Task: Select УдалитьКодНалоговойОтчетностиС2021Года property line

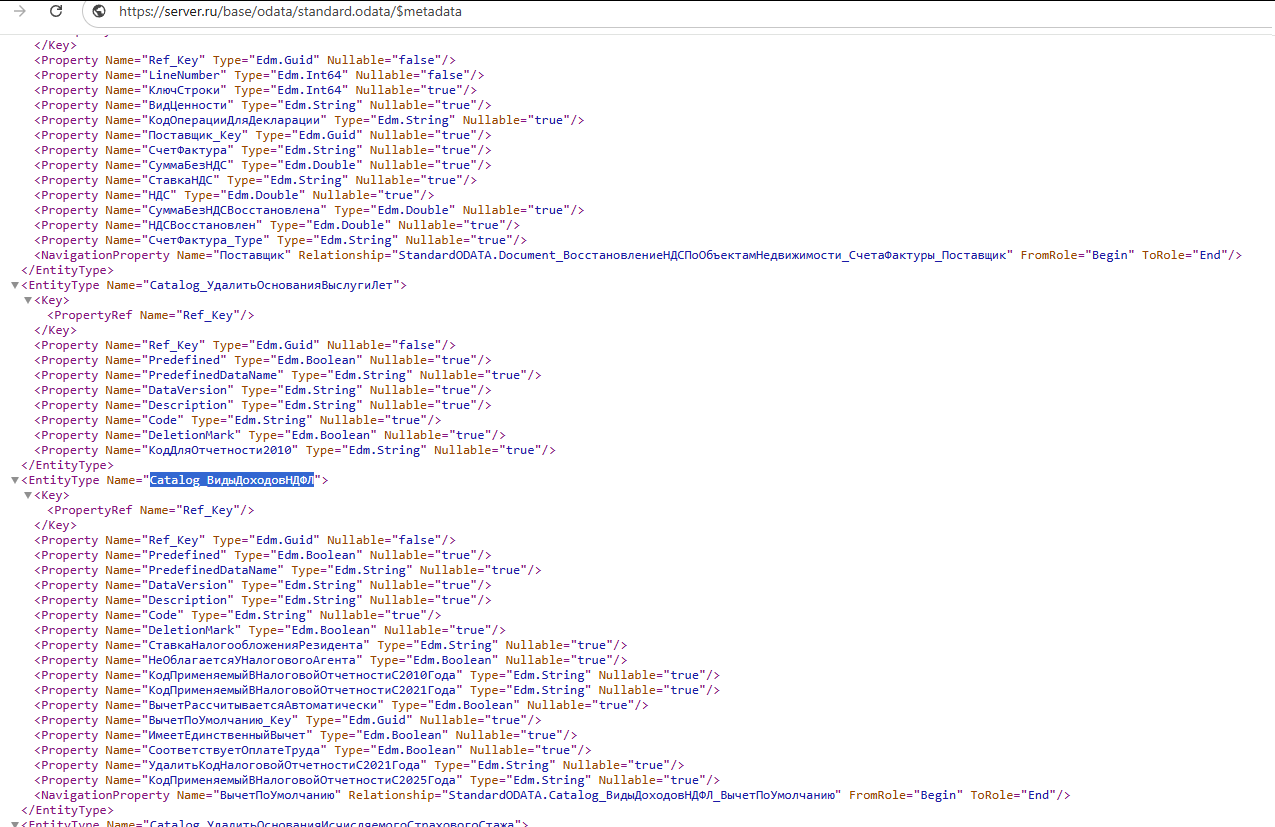Action: [360, 765]
